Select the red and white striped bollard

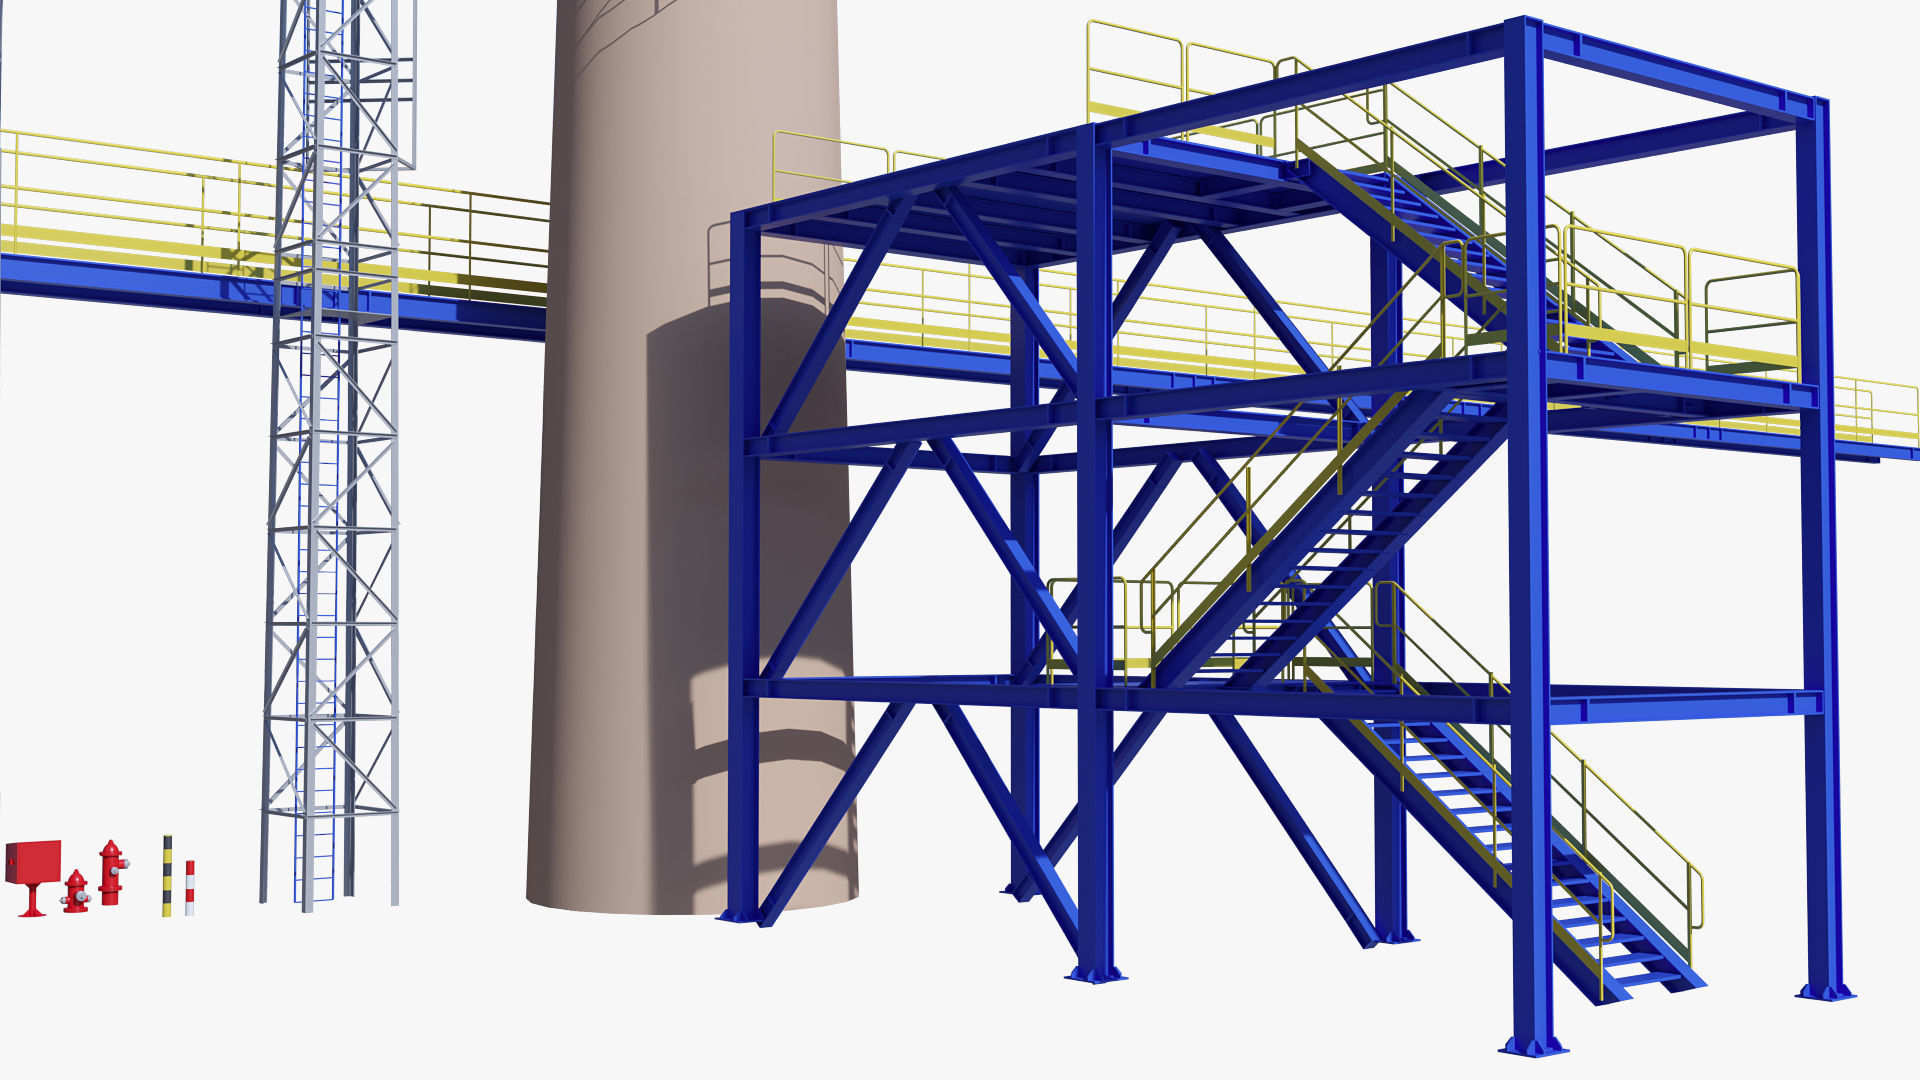click(x=189, y=887)
